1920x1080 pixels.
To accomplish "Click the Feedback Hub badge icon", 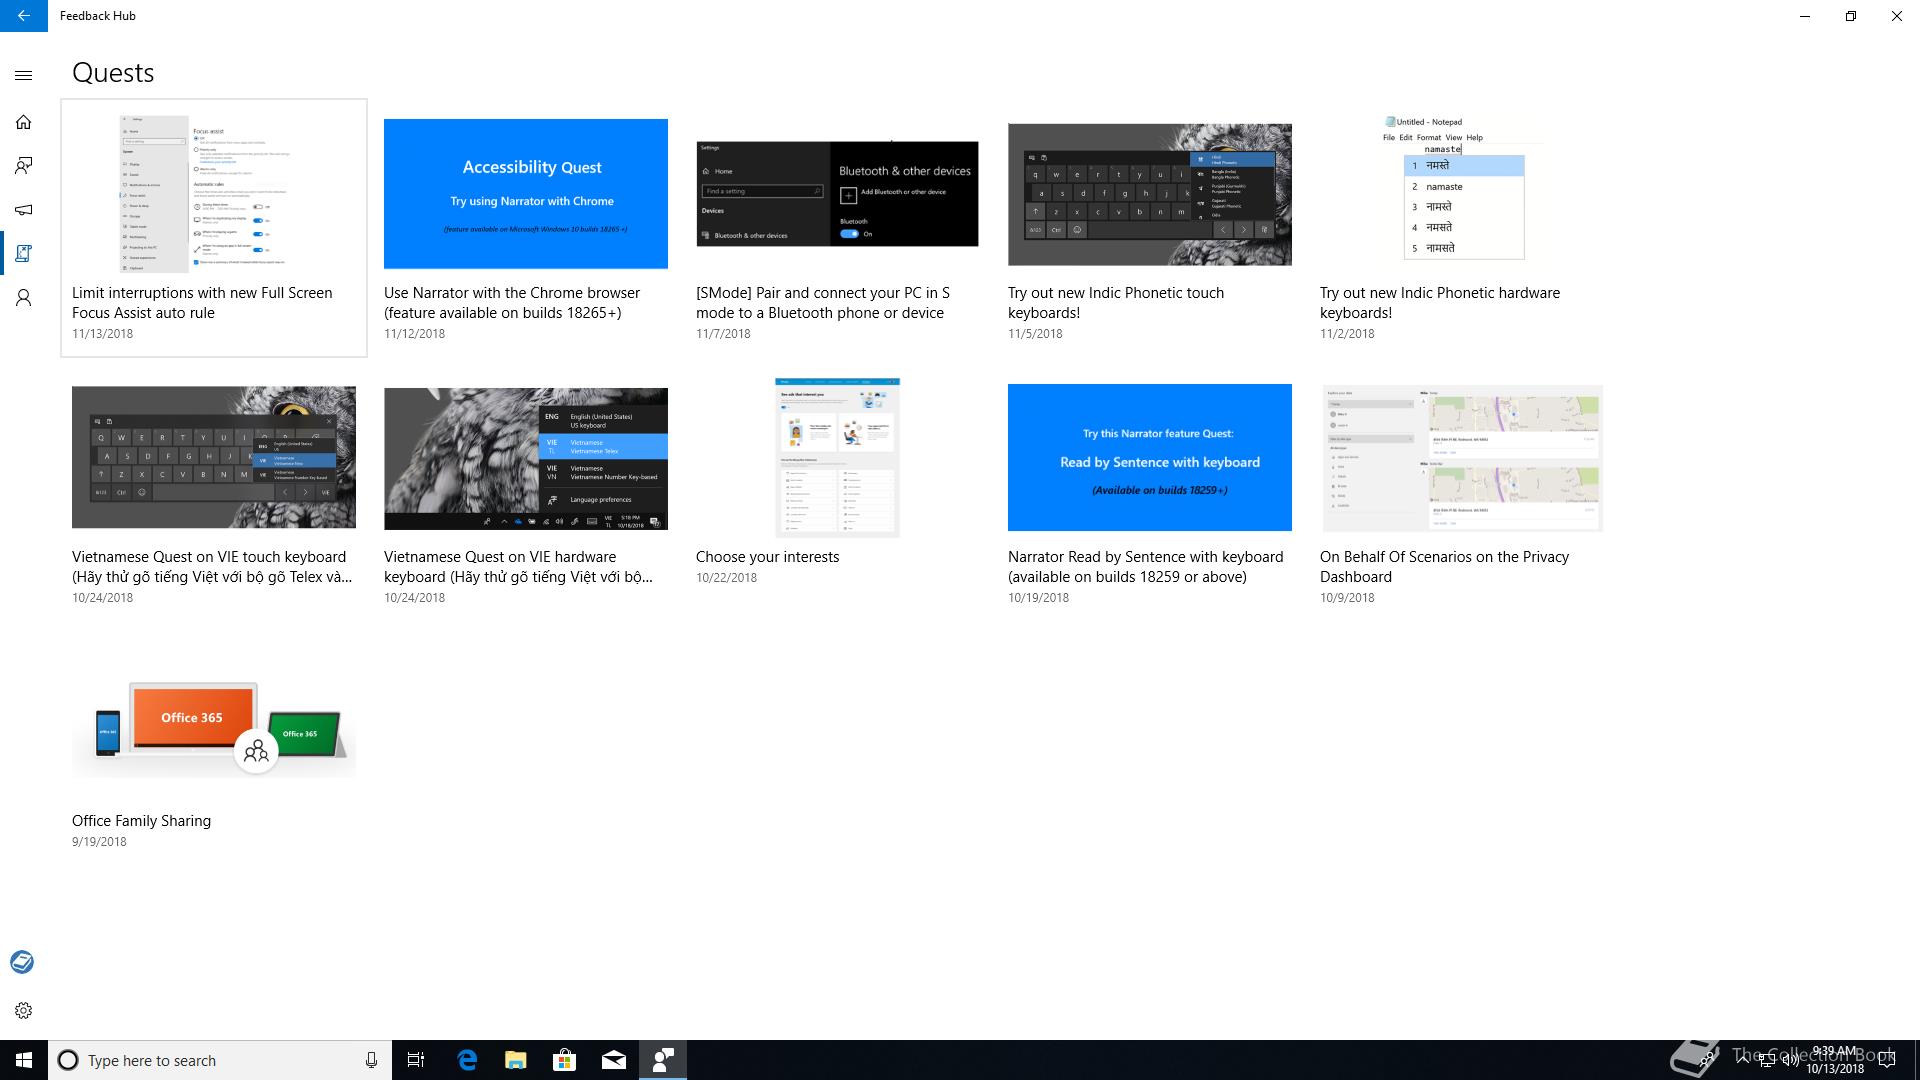I will 22,962.
